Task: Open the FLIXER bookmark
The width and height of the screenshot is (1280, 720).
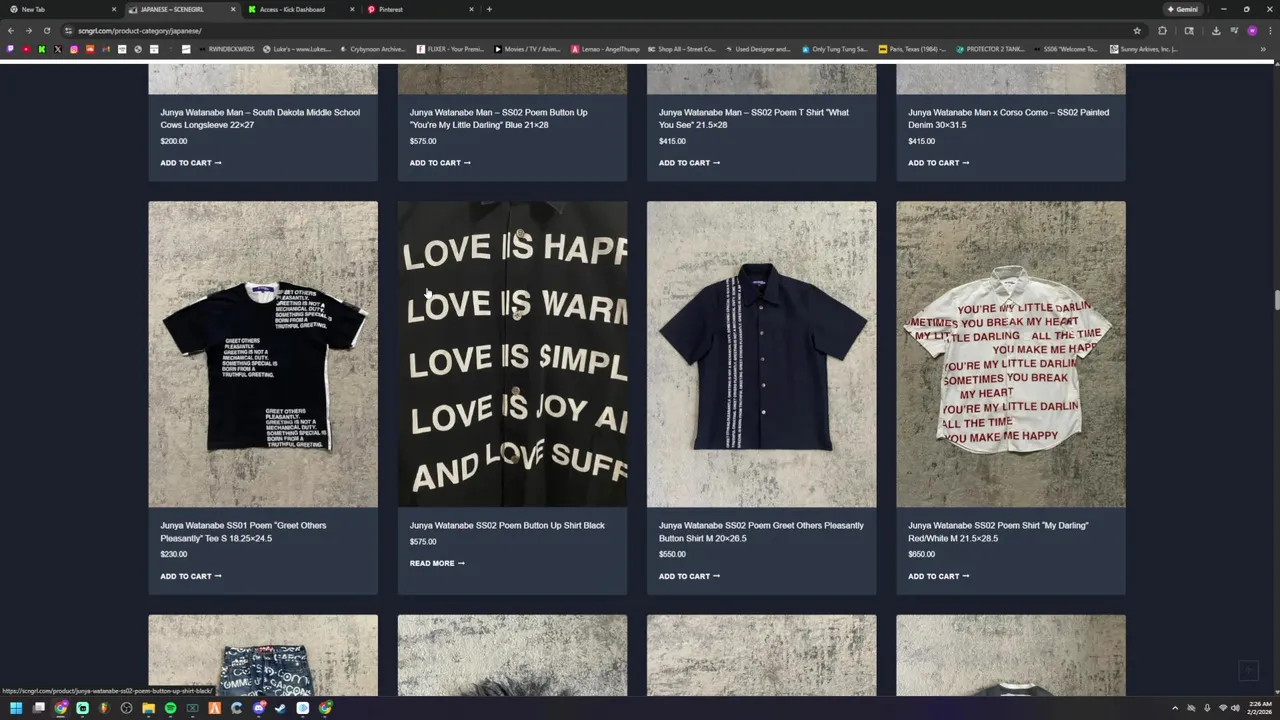Action: tap(448, 49)
